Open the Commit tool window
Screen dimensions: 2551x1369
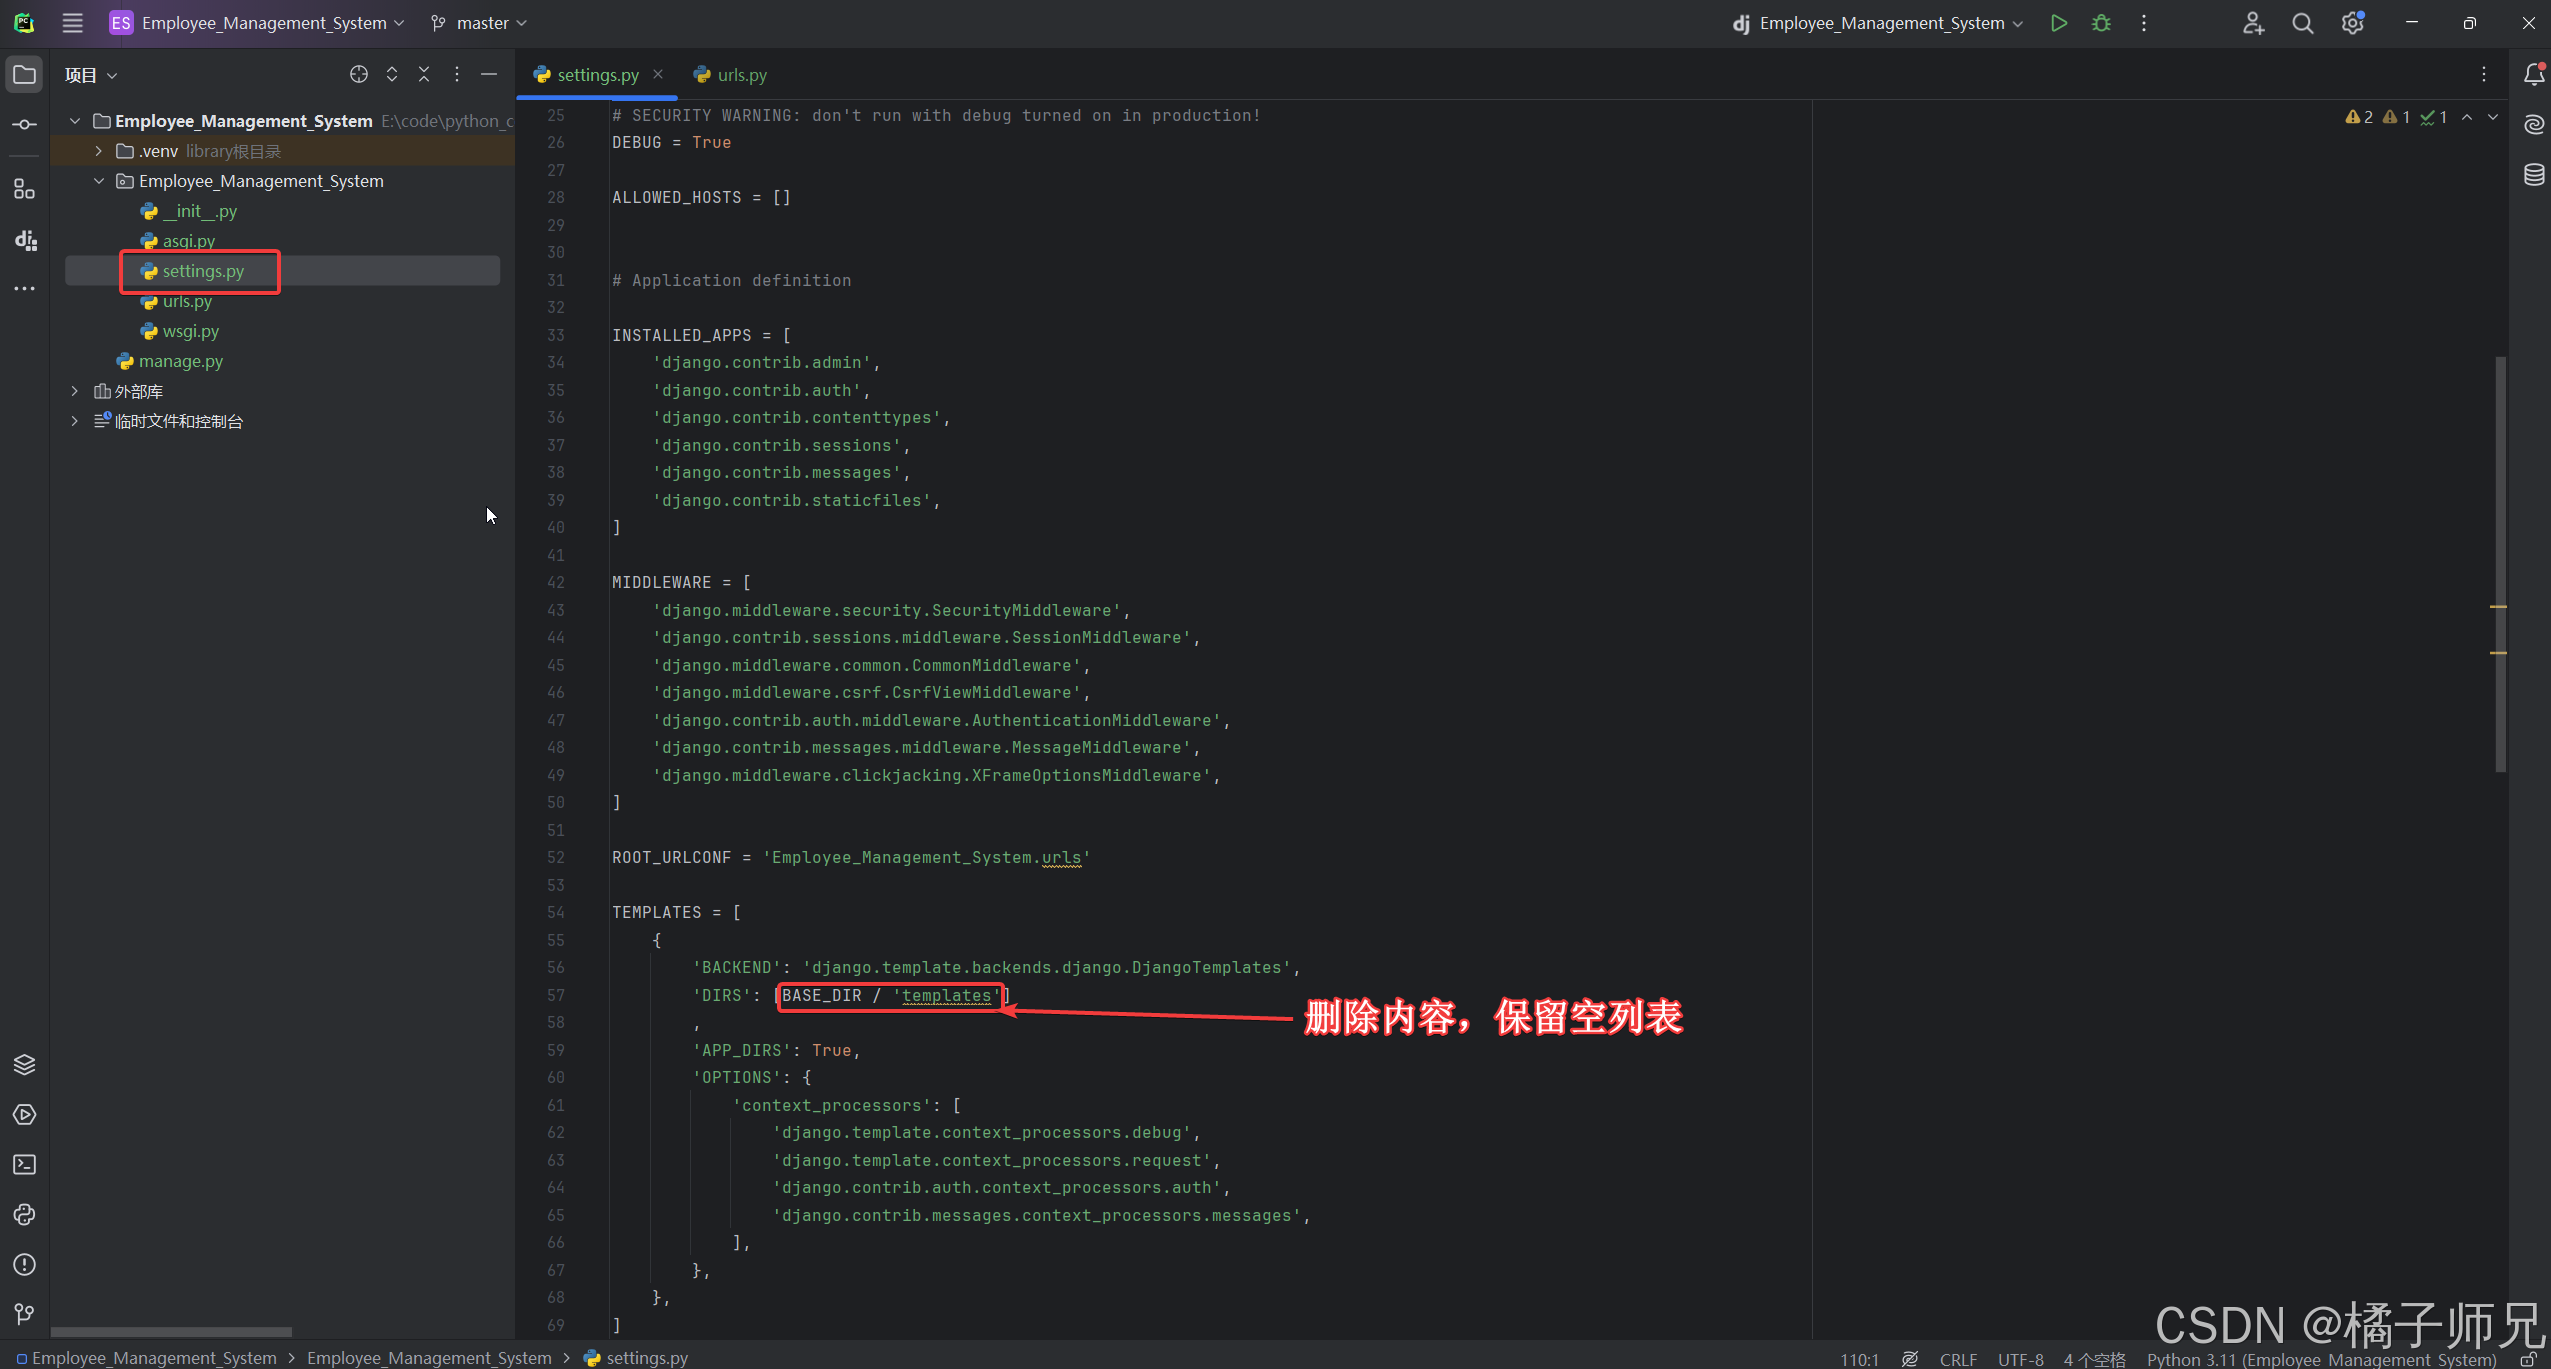pyautogui.click(x=24, y=124)
